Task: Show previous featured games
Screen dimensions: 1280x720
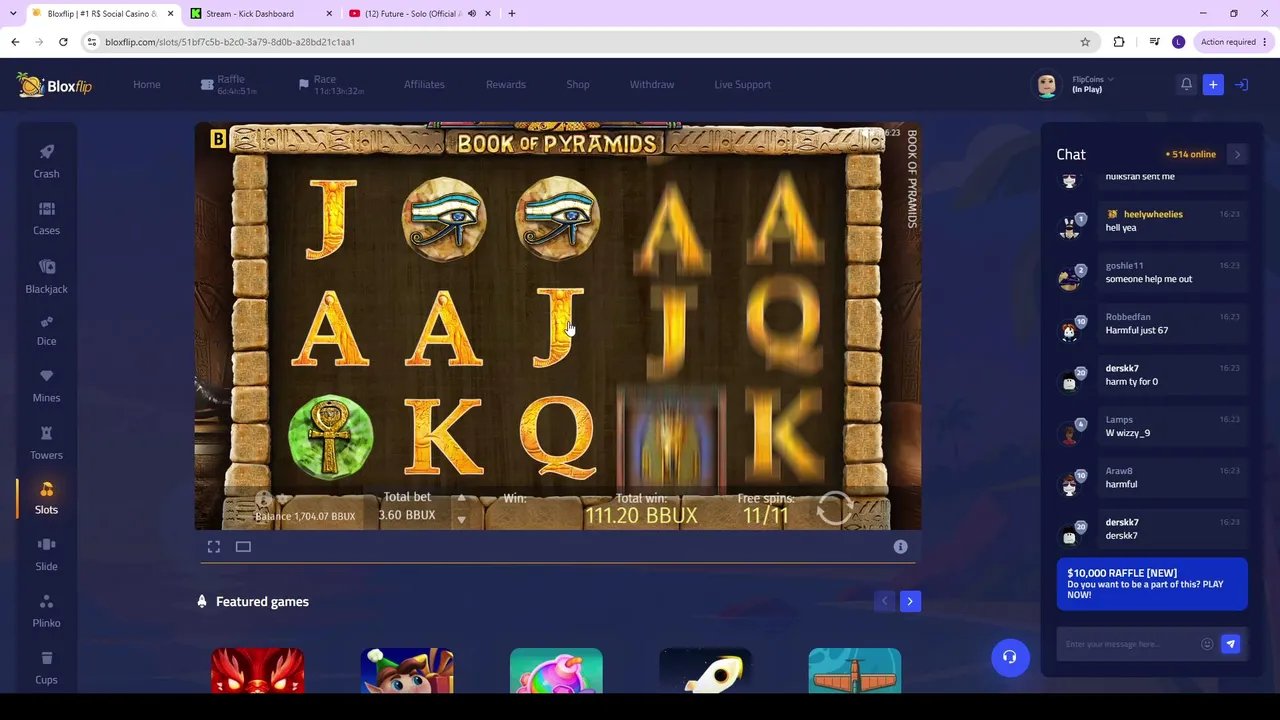Action: click(x=884, y=601)
